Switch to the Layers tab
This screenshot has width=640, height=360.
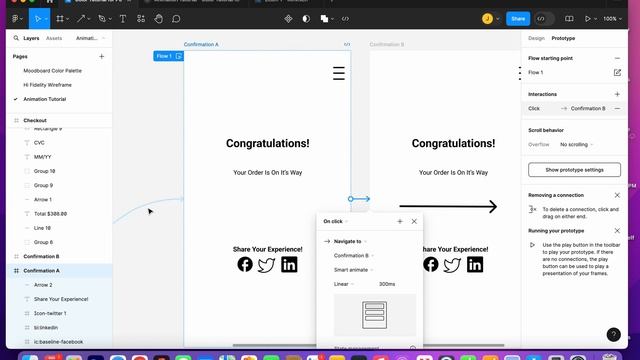tap(31, 38)
